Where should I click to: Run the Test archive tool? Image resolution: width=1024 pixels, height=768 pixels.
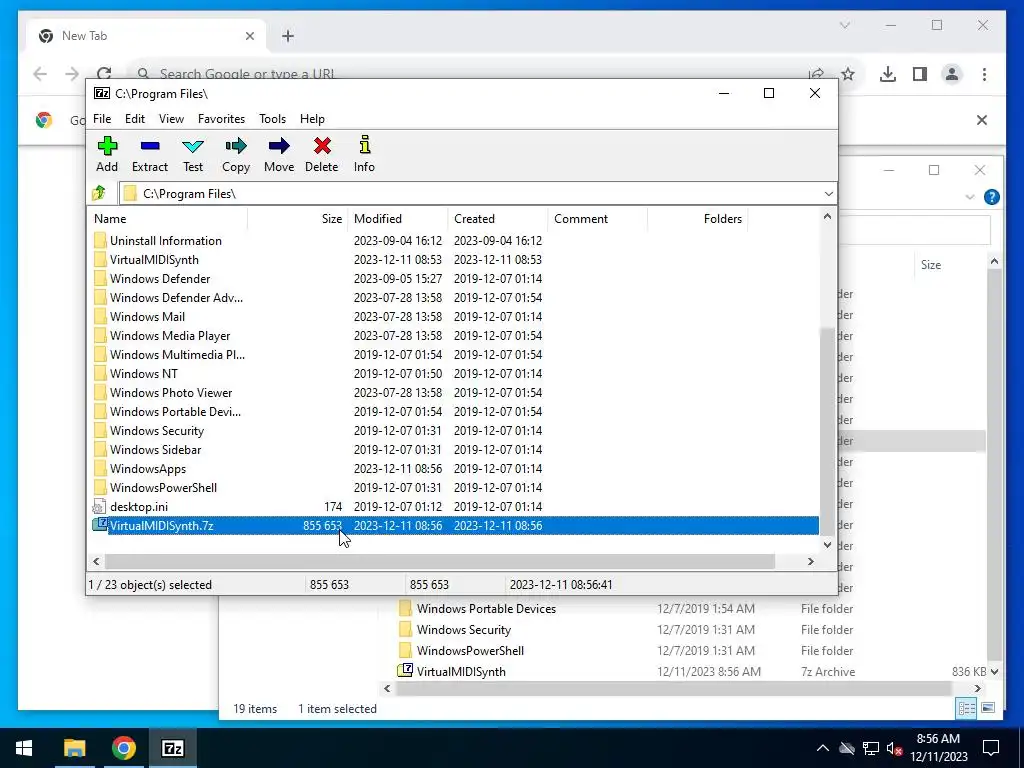193,154
